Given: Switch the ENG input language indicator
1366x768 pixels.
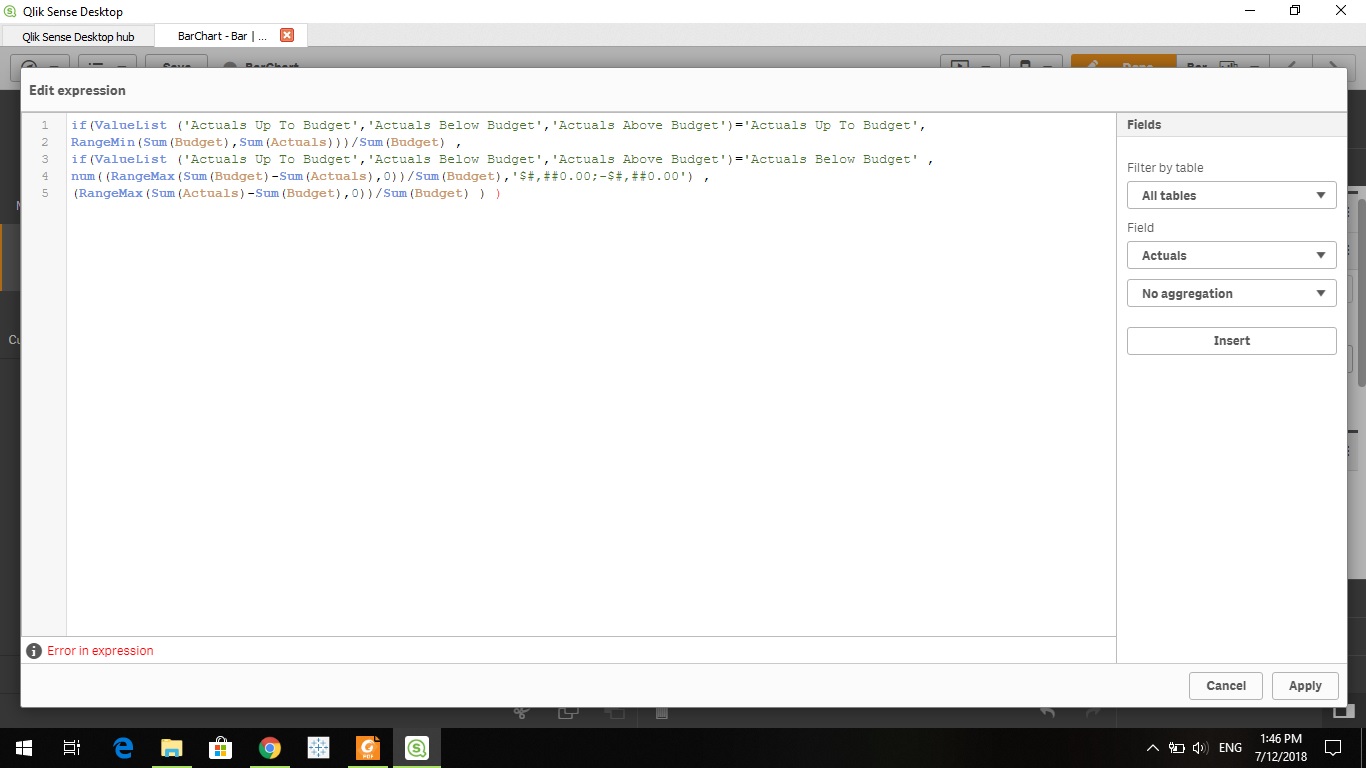Looking at the screenshot, I should click(x=1230, y=748).
